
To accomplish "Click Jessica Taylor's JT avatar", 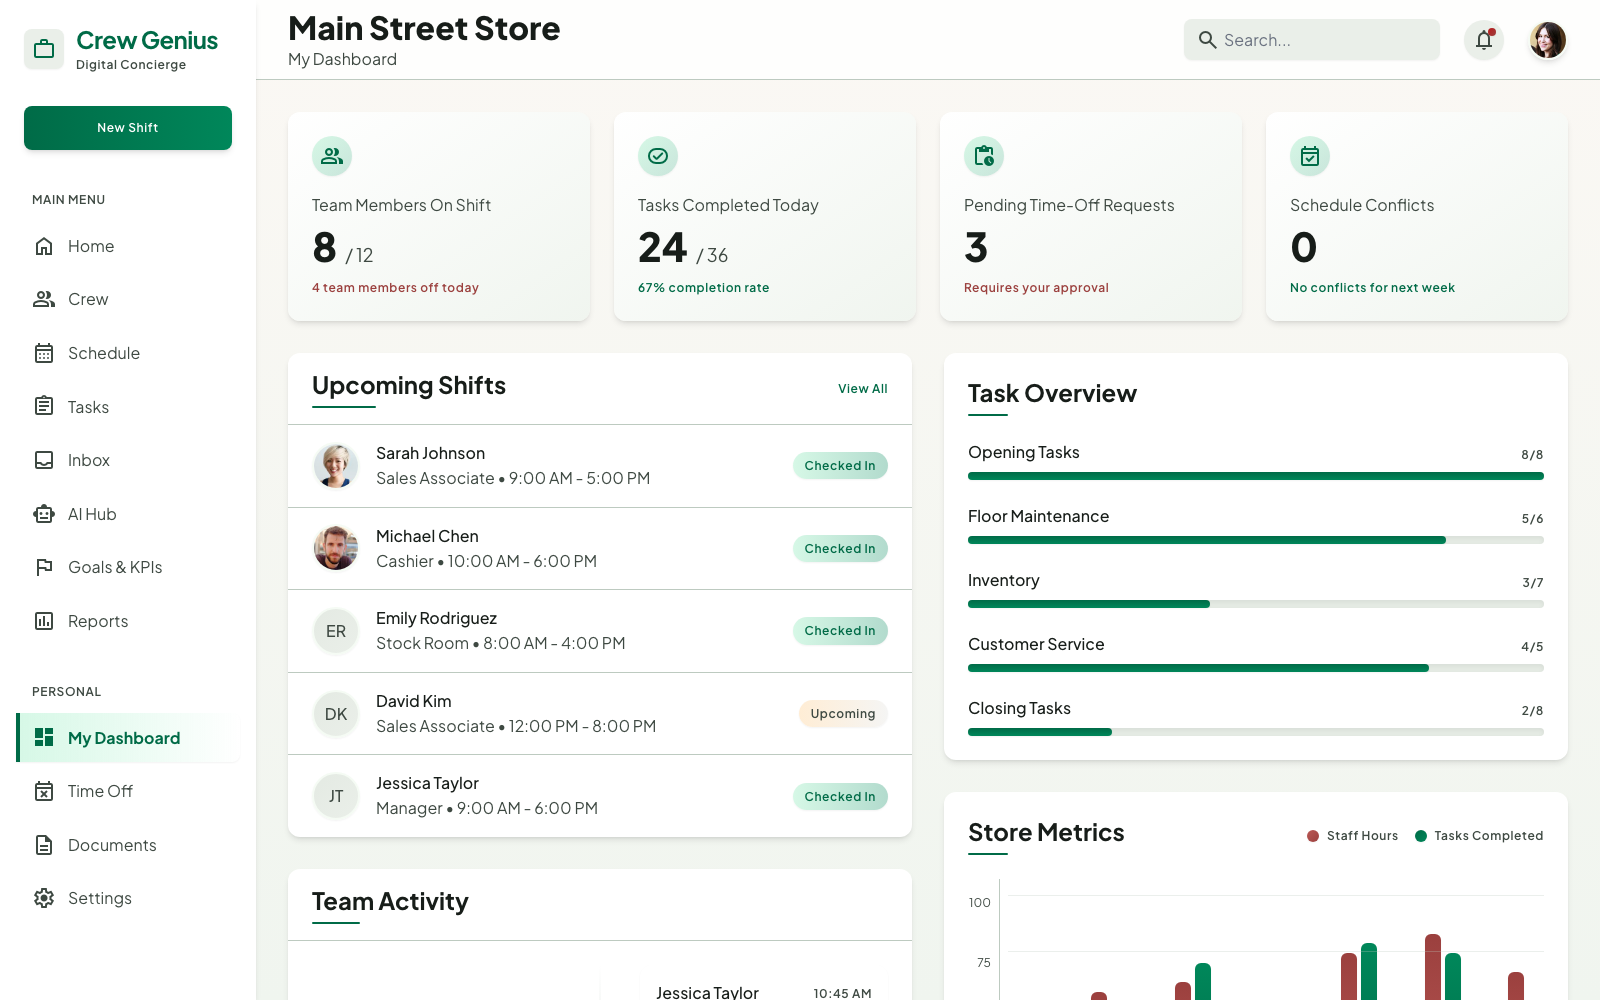I will (x=336, y=796).
